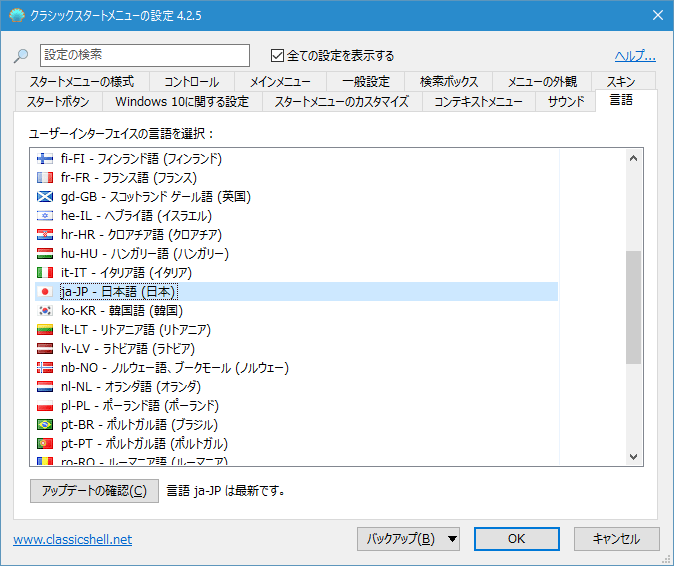Screen dimensions: 674x566
Task: Select lt-LT - リトアニア語 row text
Action: tap(136, 330)
